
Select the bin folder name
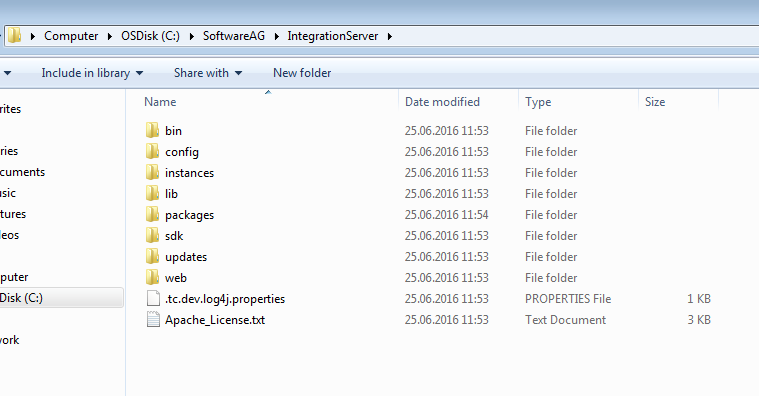click(173, 131)
